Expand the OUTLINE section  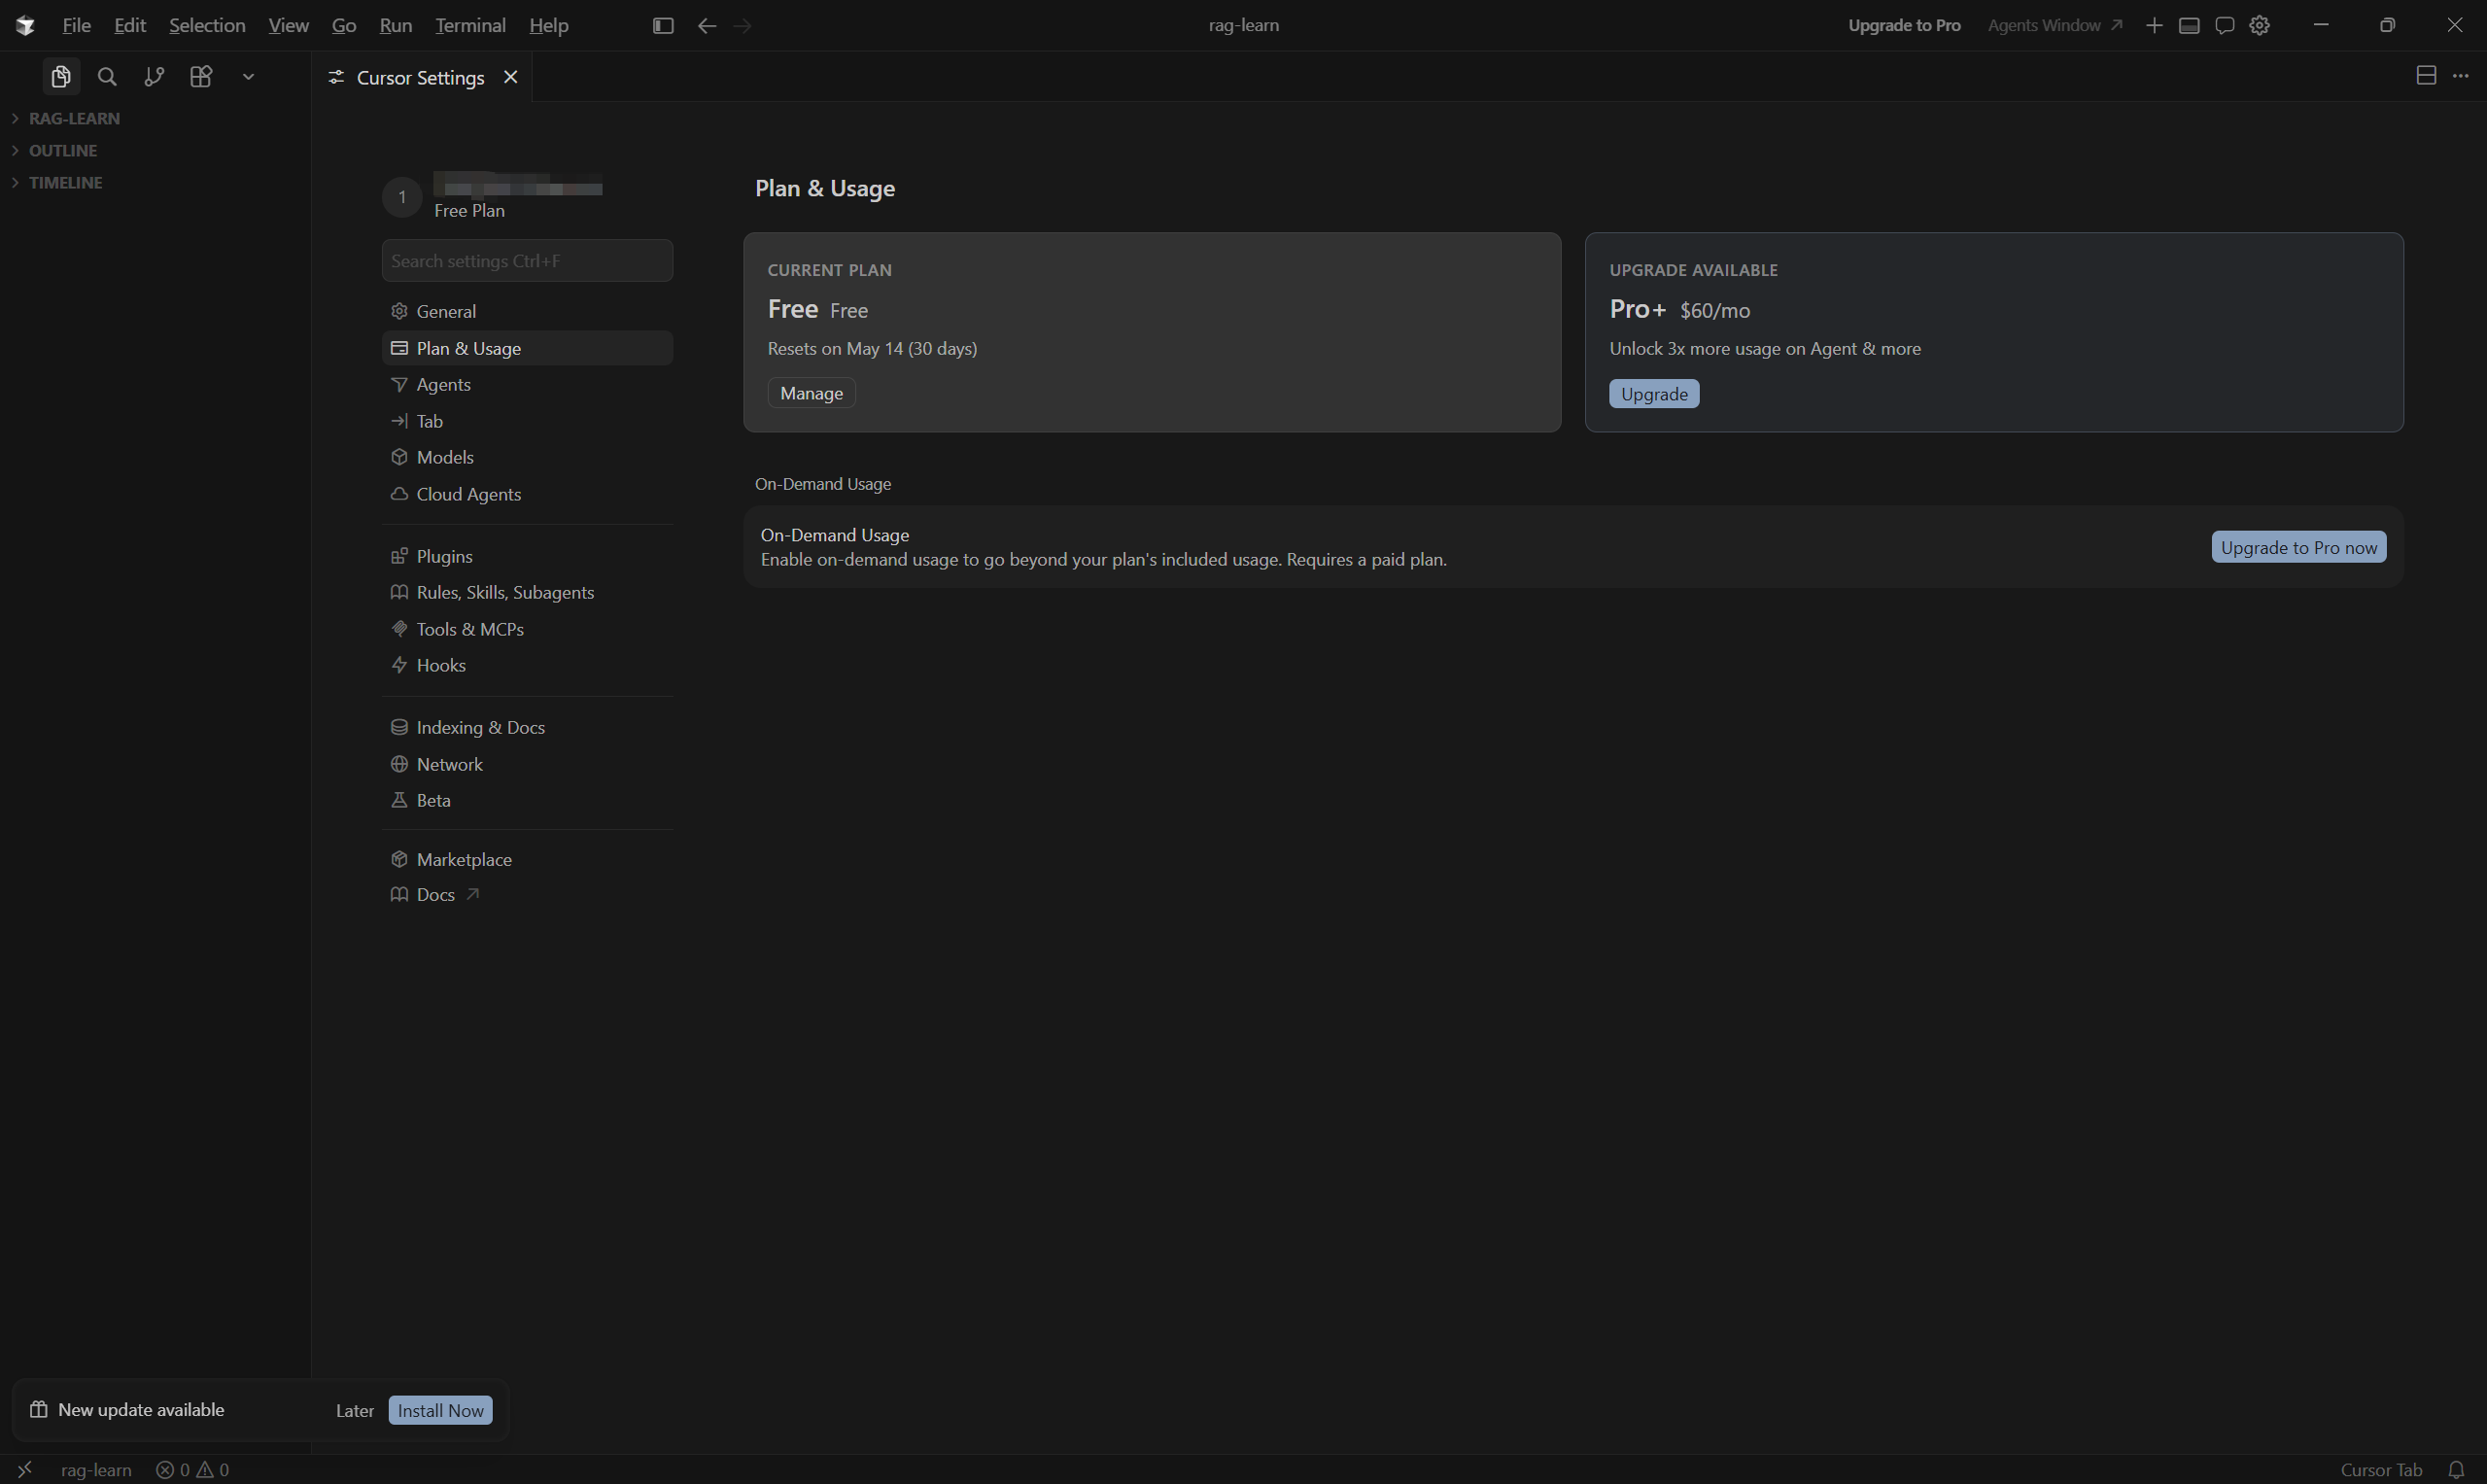point(155,150)
